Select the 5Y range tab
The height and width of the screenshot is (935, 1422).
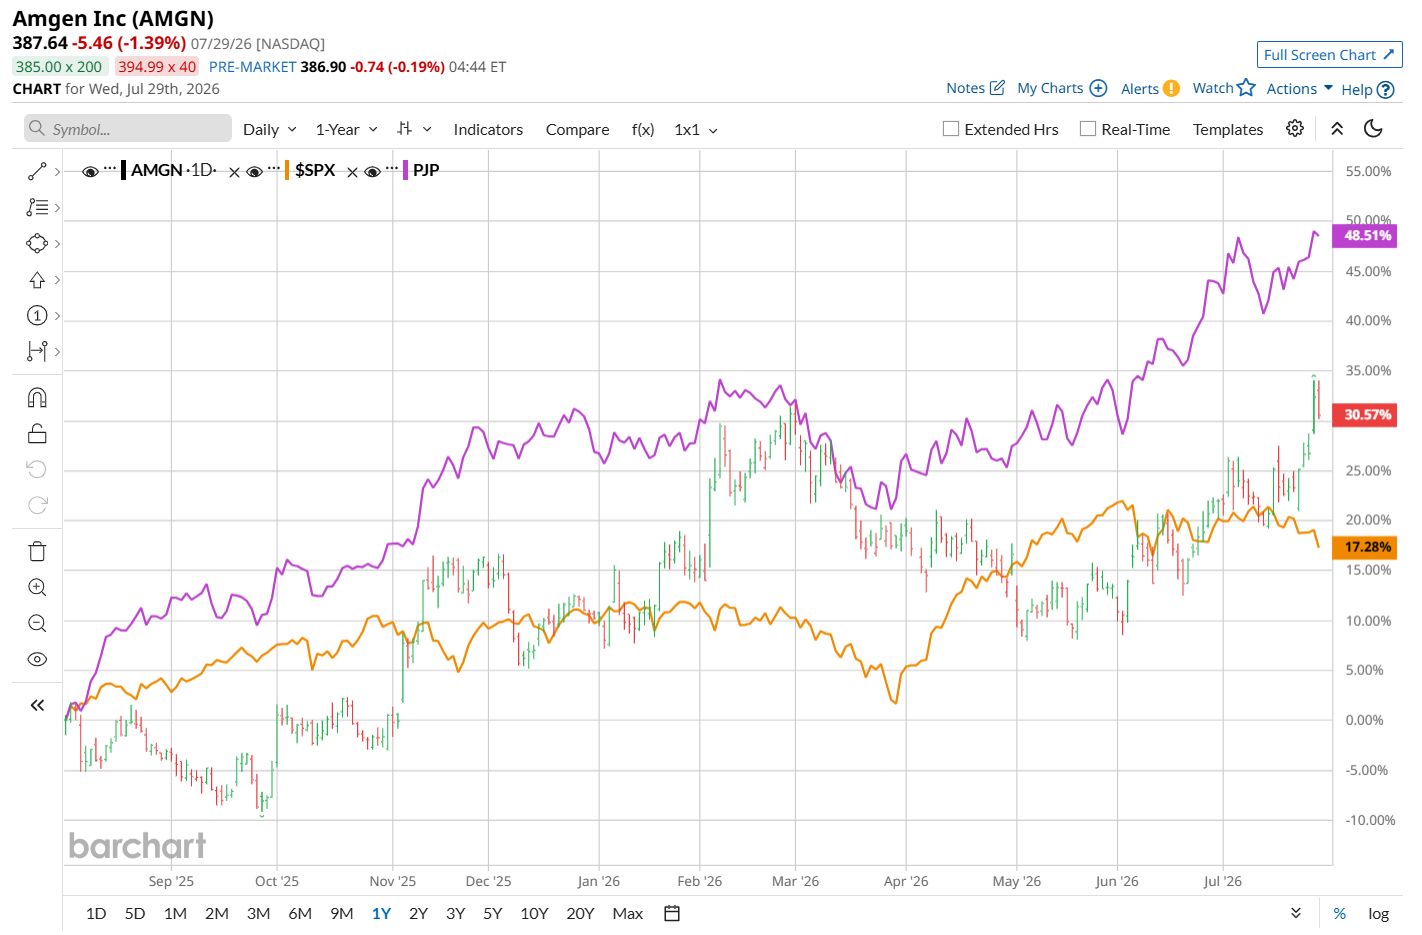pos(492,913)
